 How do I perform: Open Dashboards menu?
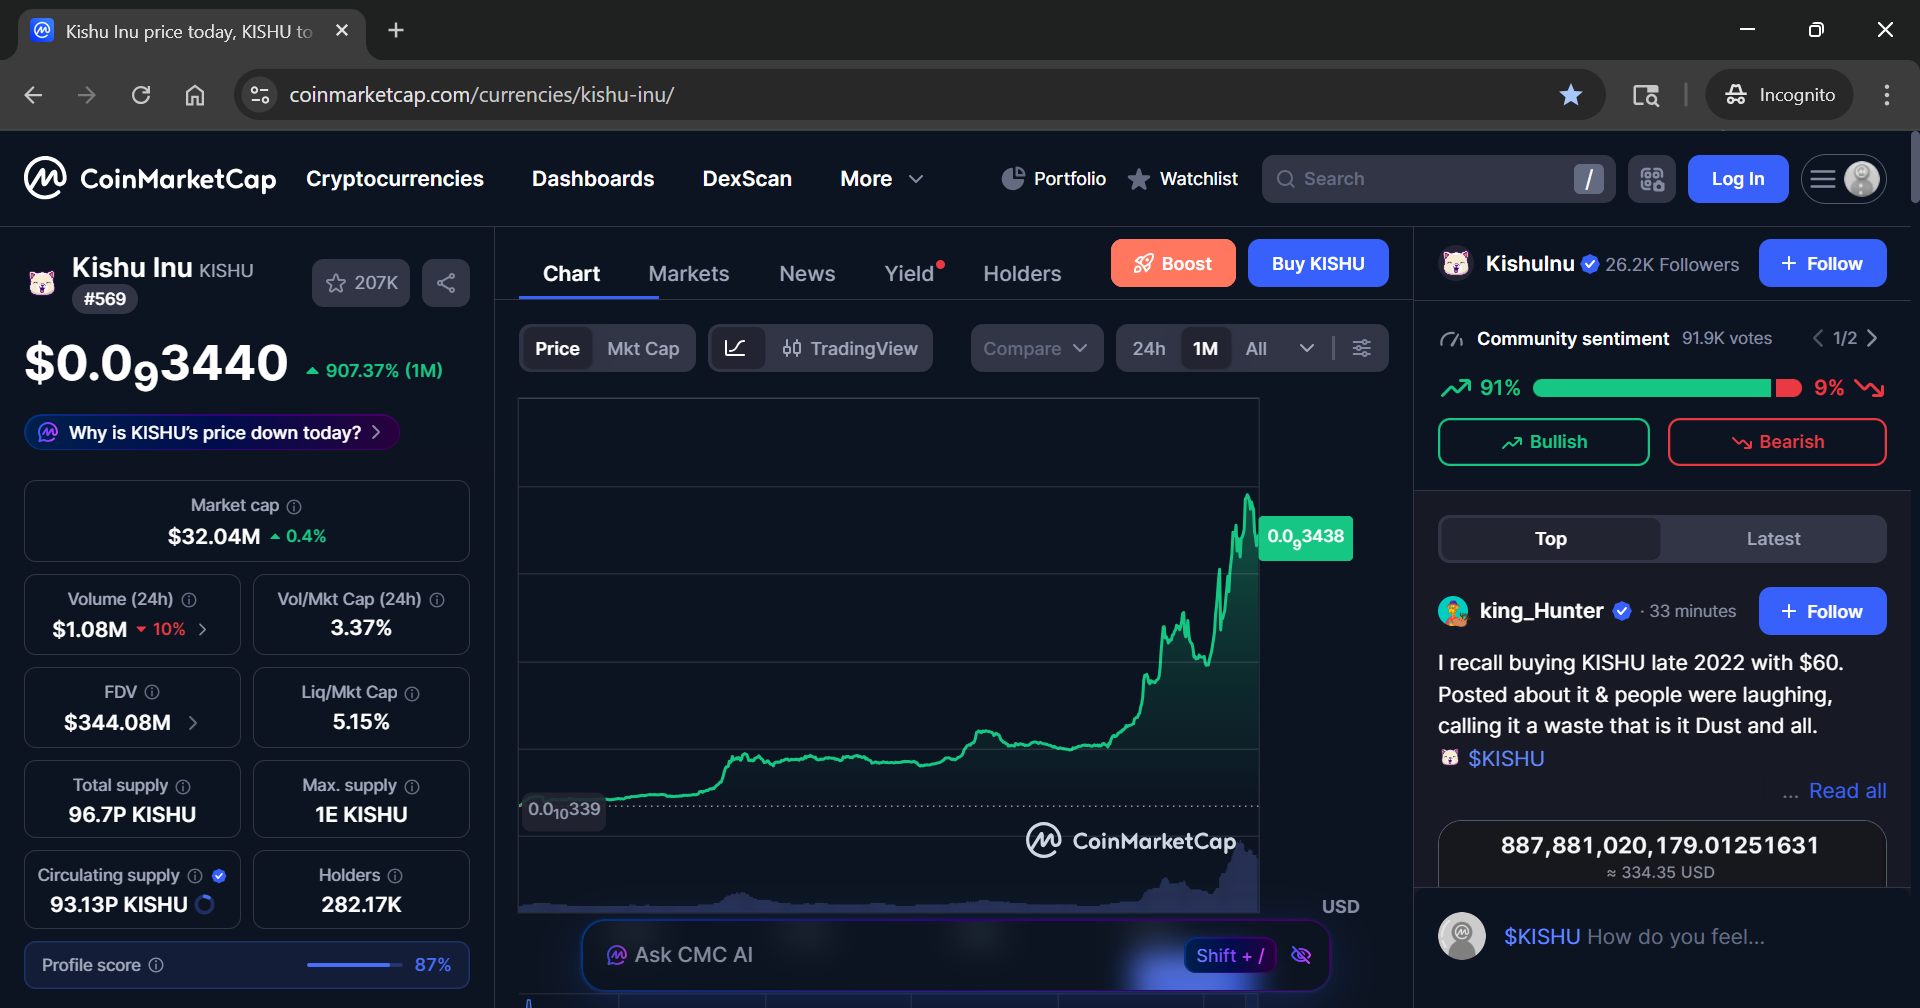[x=593, y=179]
